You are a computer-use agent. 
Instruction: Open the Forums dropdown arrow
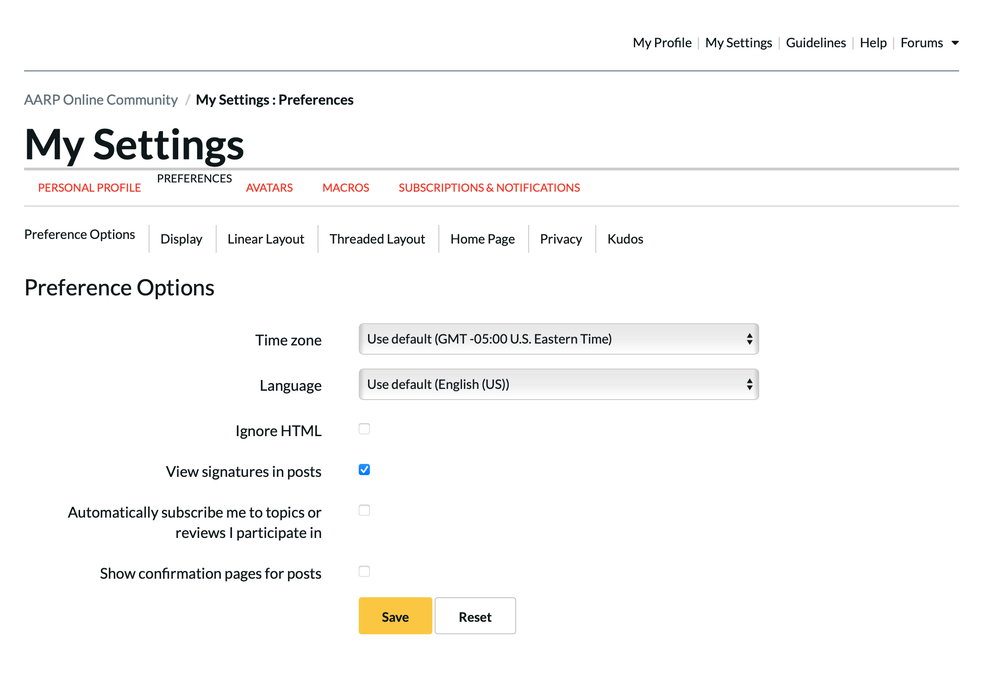point(954,43)
